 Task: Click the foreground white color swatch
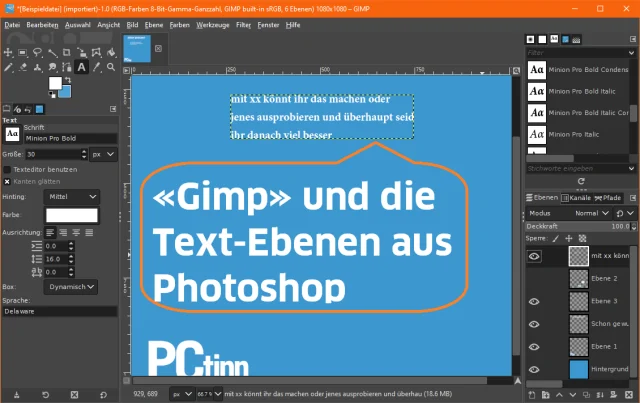pyautogui.click(x=55, y=83)
